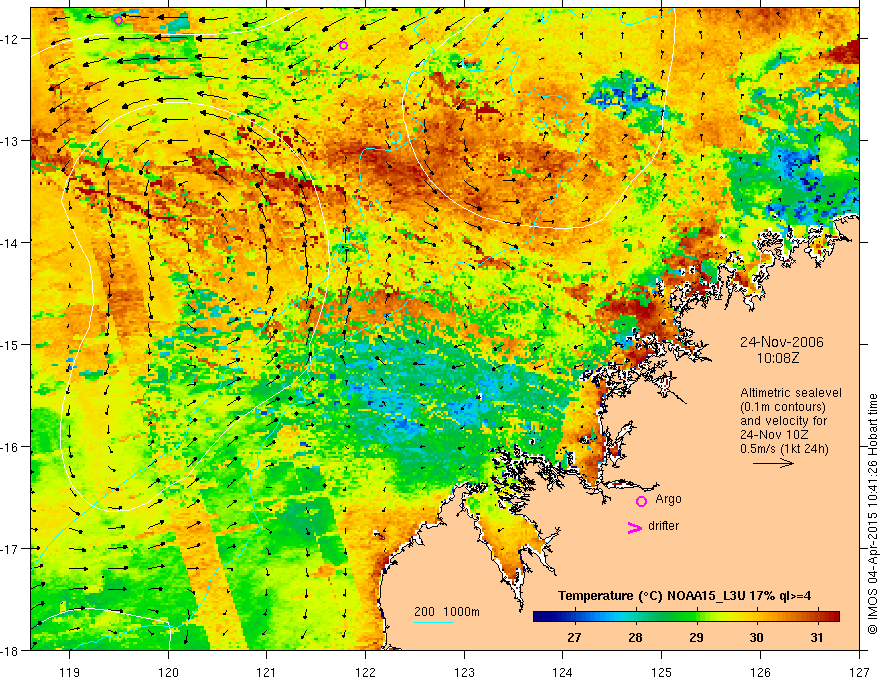Click the longitude label 125
Image resolution: width=880 pixels, height=680 pixels.
pos(662,672)
